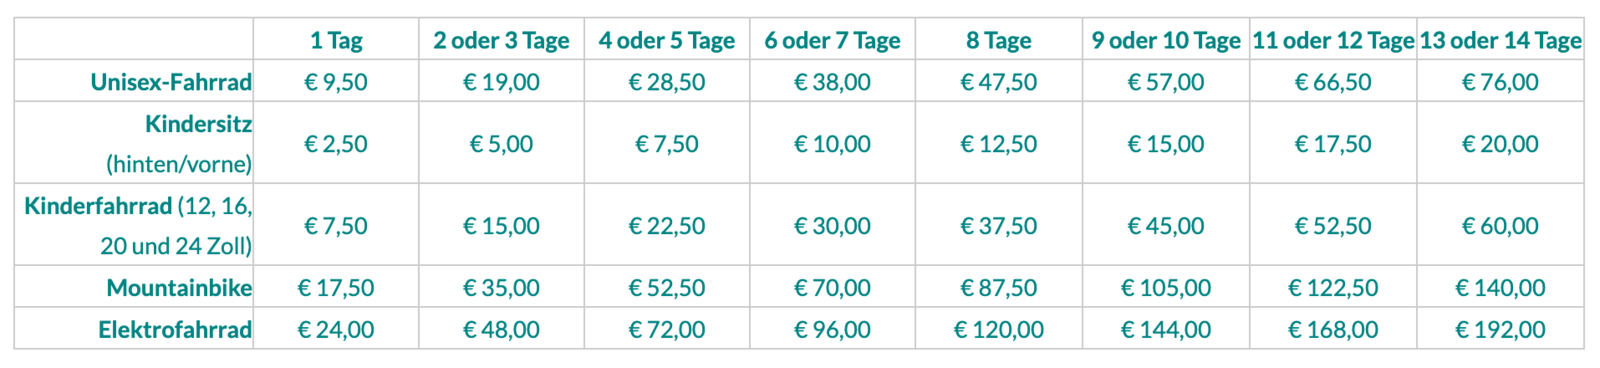Select the € 10,00 Kindersitz price cell
1600x368 pixels.
click(832, 144)
